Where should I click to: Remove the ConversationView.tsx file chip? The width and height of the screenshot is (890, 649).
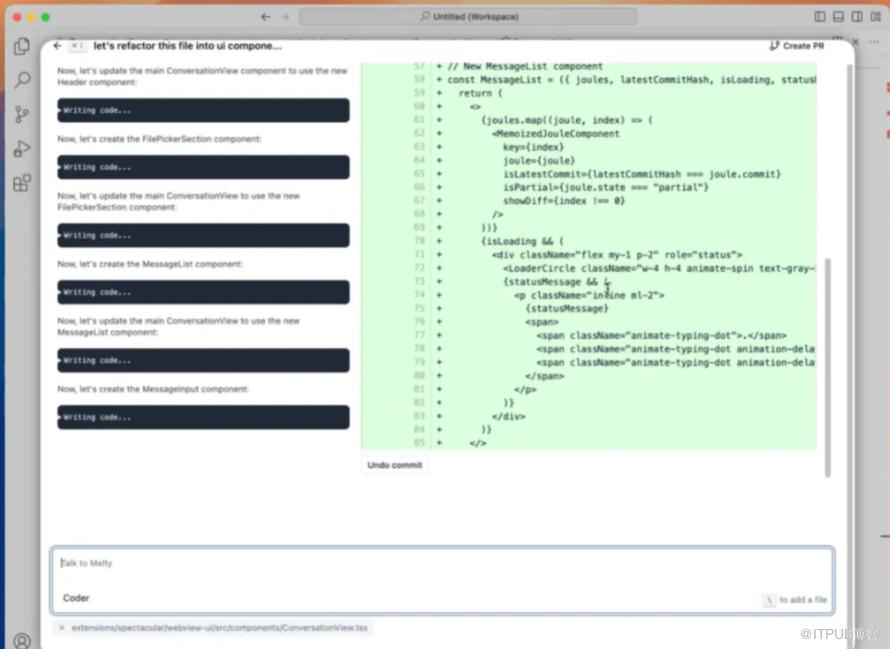(x=61, y=628)
